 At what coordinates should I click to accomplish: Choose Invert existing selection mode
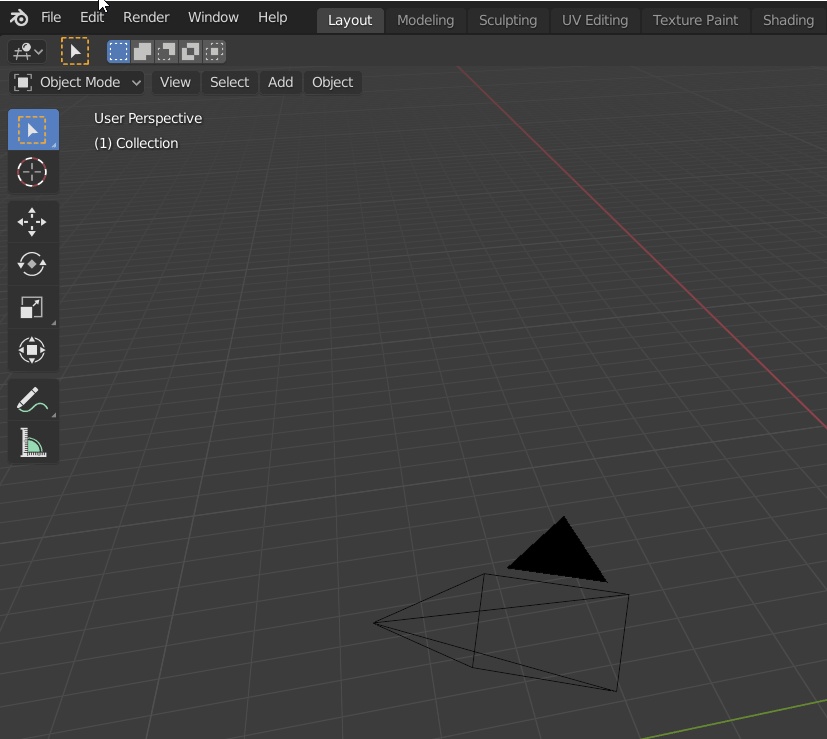[x=190, y=52]
